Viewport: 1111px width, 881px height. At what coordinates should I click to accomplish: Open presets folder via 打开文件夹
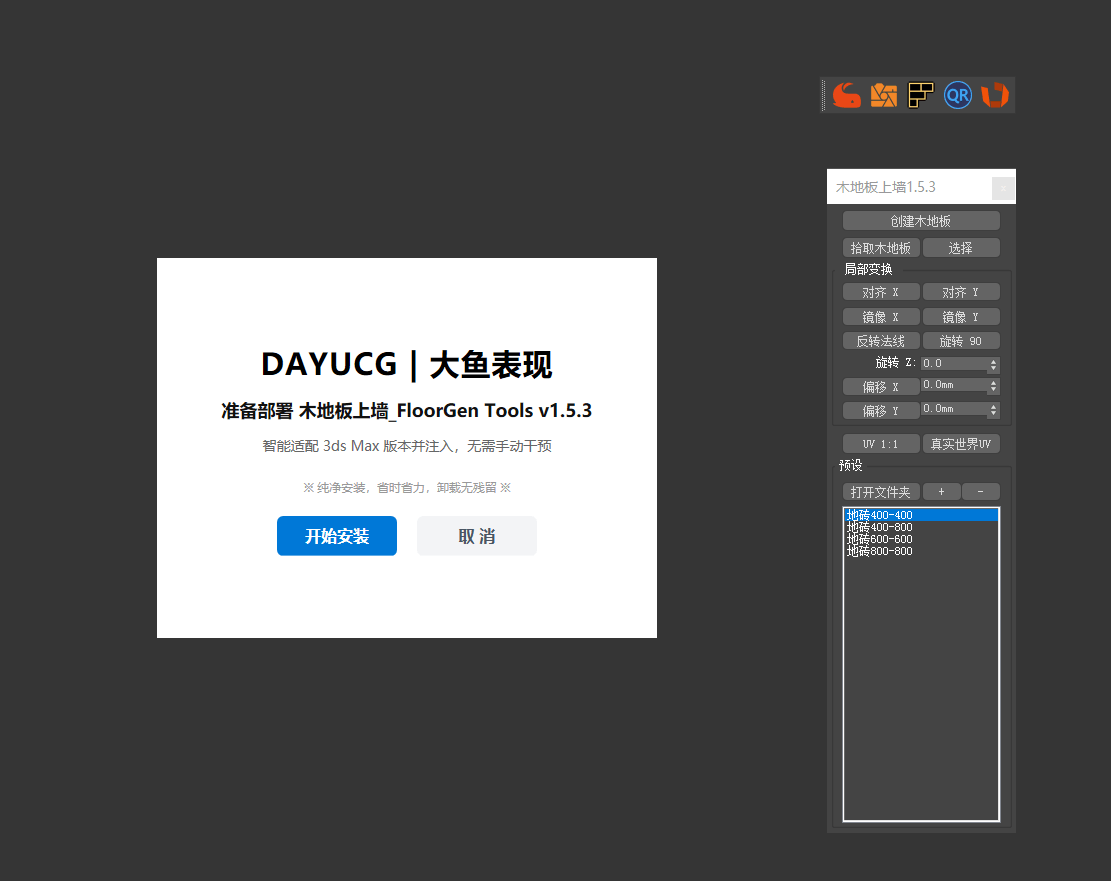point(881,492)
